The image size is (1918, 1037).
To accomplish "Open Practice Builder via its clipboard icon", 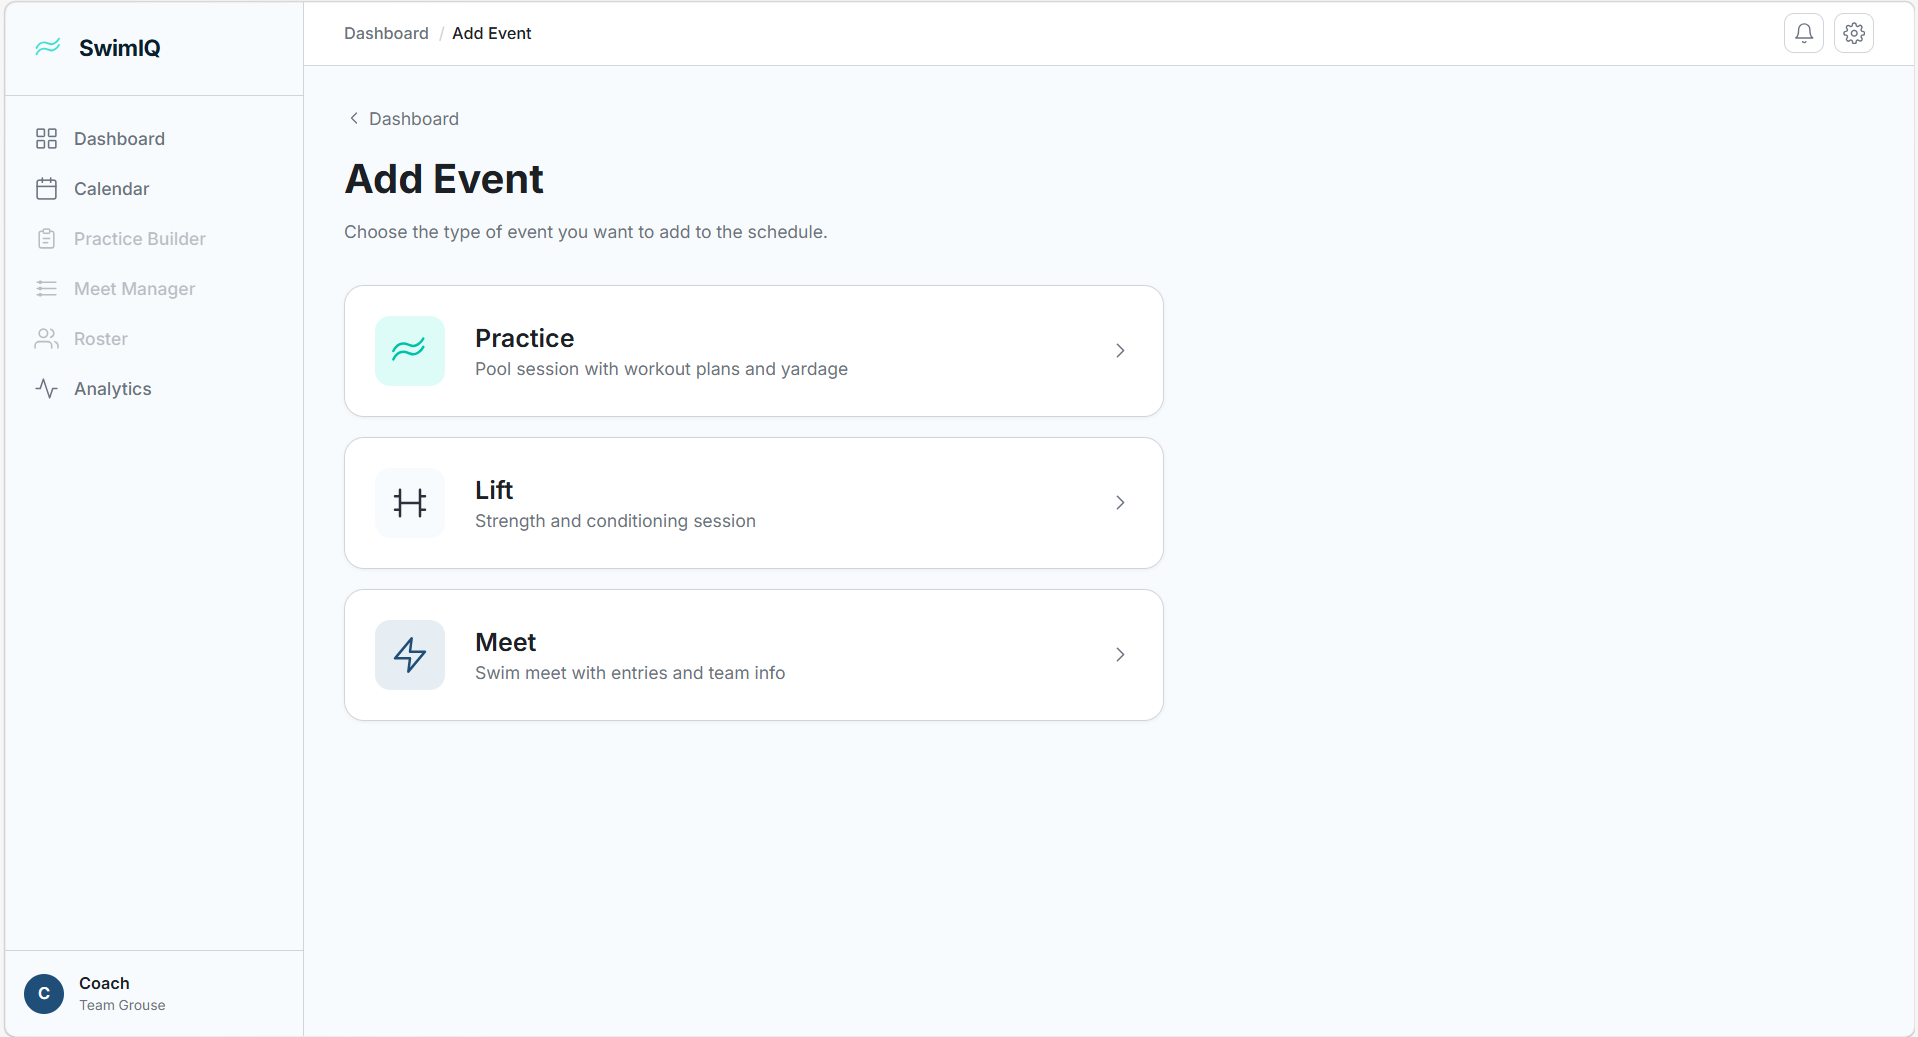I will pyautogui.click(x=46, y=238).
